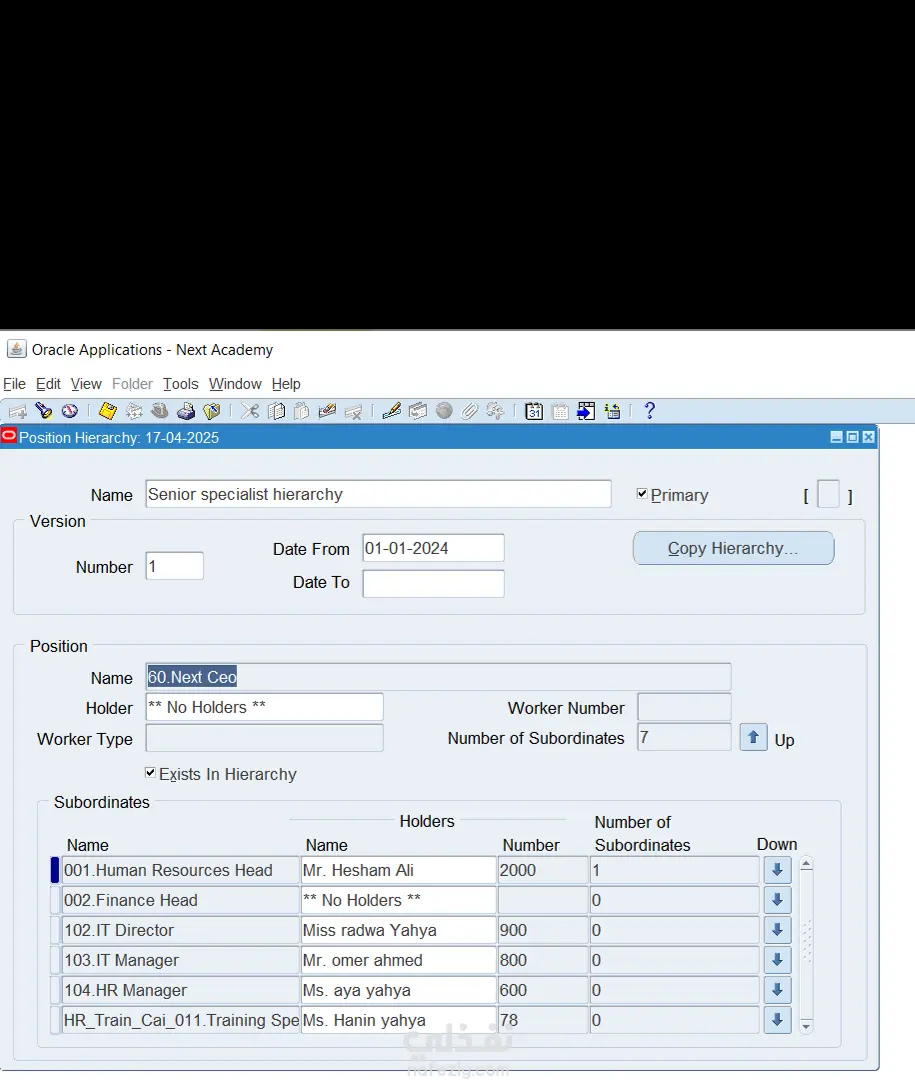The width and height of the screenshot is (915, 1080).
Task: Click the empty Date To field
Action: [x=433, y=583]
